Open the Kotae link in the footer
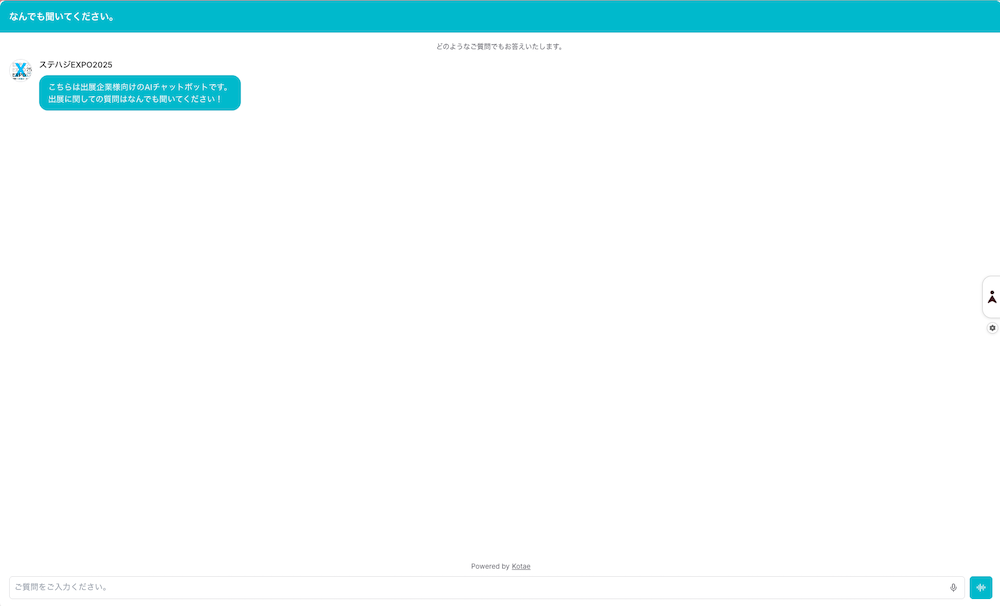Image resolution: width=1000 pixels, height=606 pixels. (521, 566)
